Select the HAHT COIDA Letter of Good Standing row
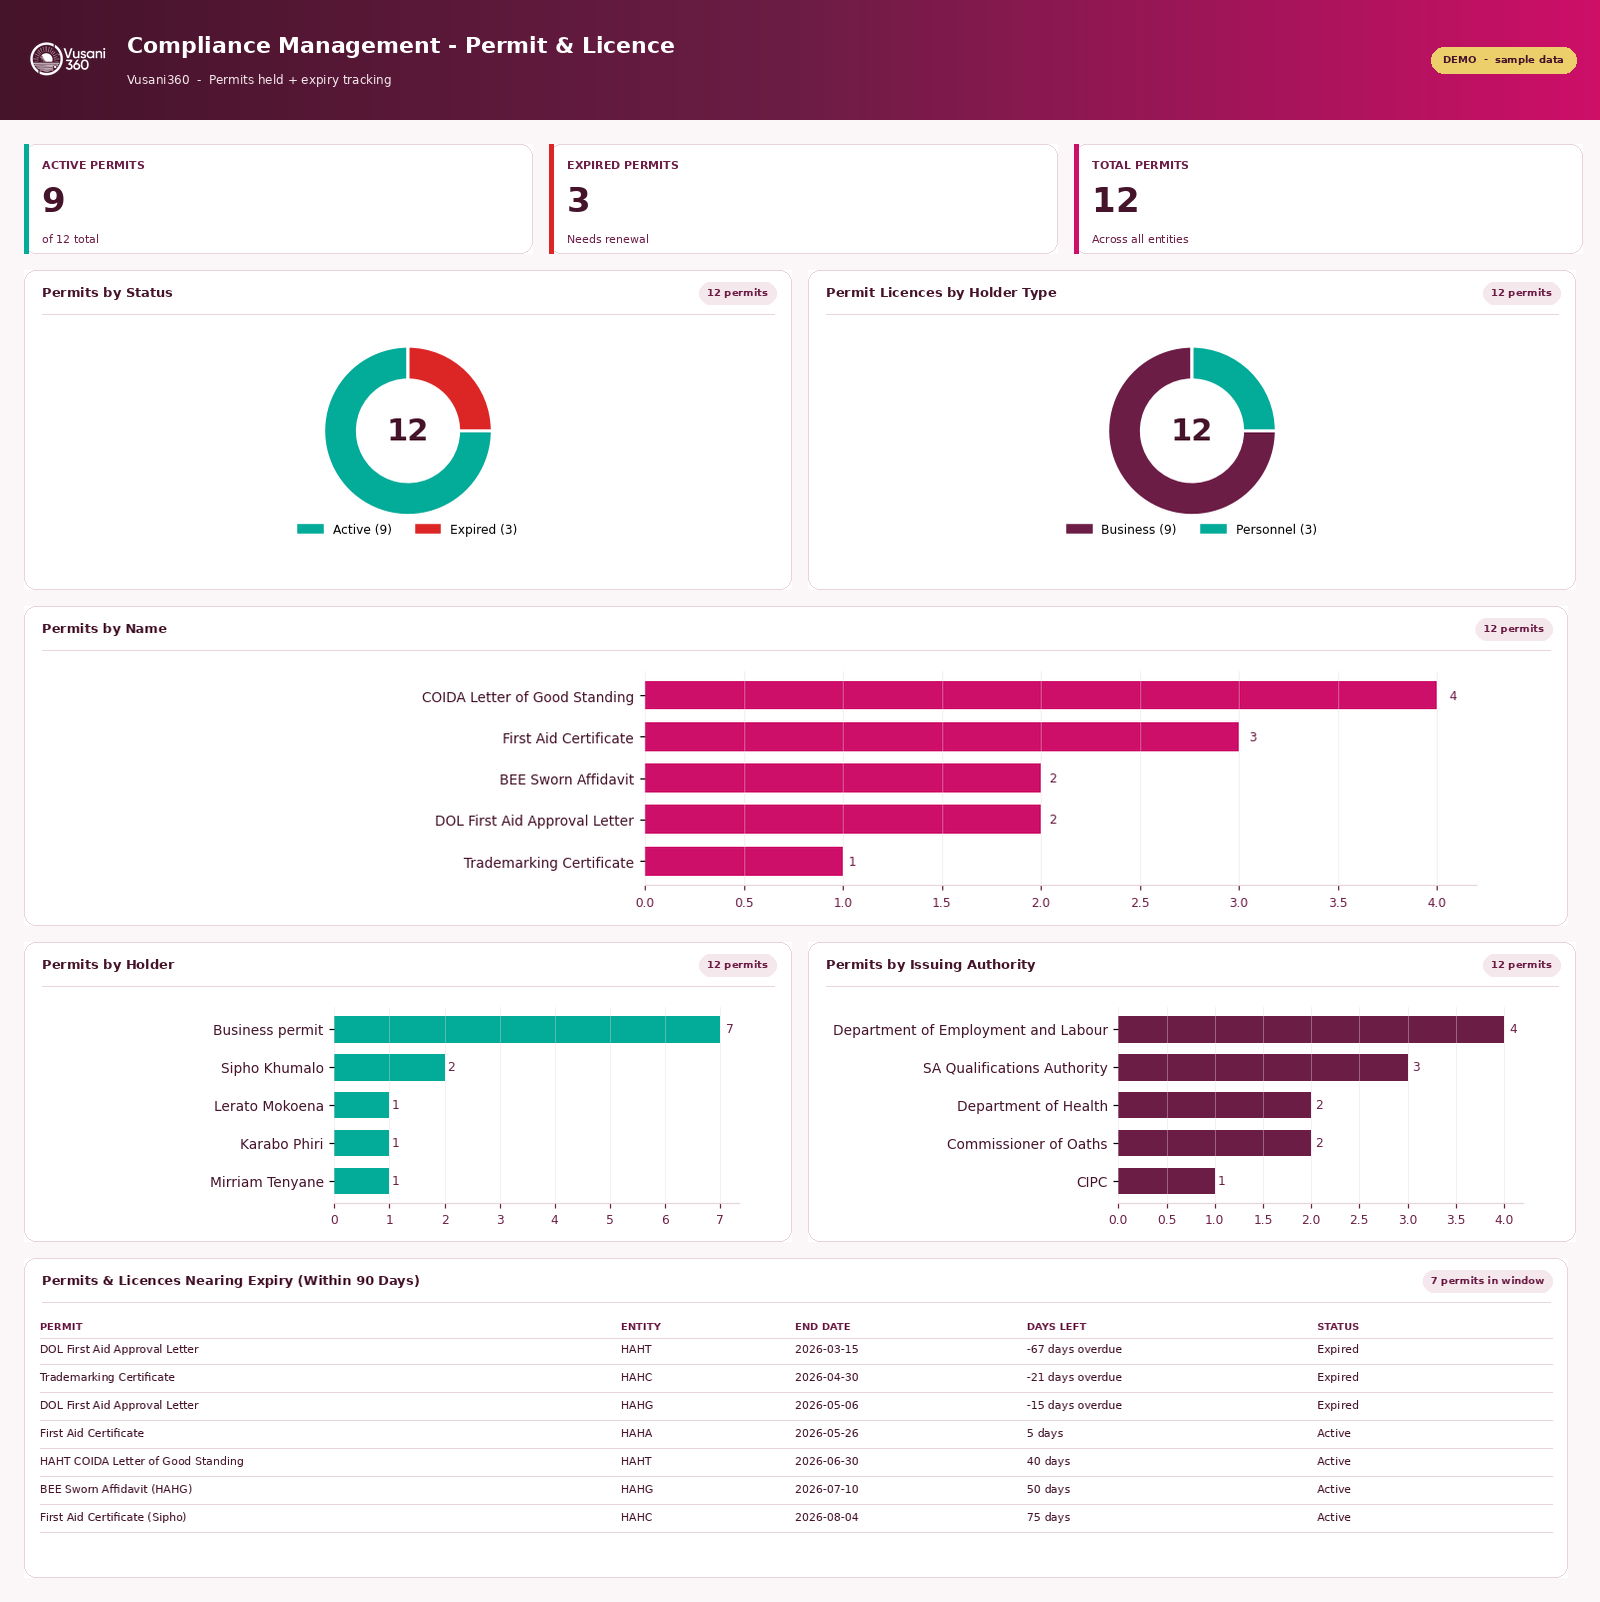 click(796, 1462)
